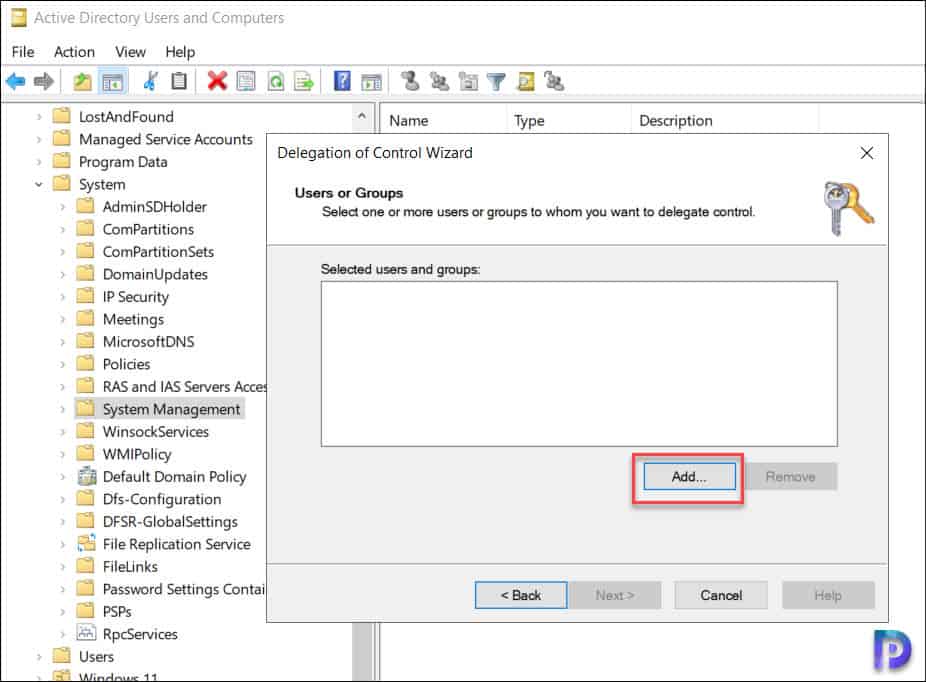Image resolution: width=926 pixels, height=682 pixels.
Task: Click the Properties toolbar icon
Action: [245, 81]
